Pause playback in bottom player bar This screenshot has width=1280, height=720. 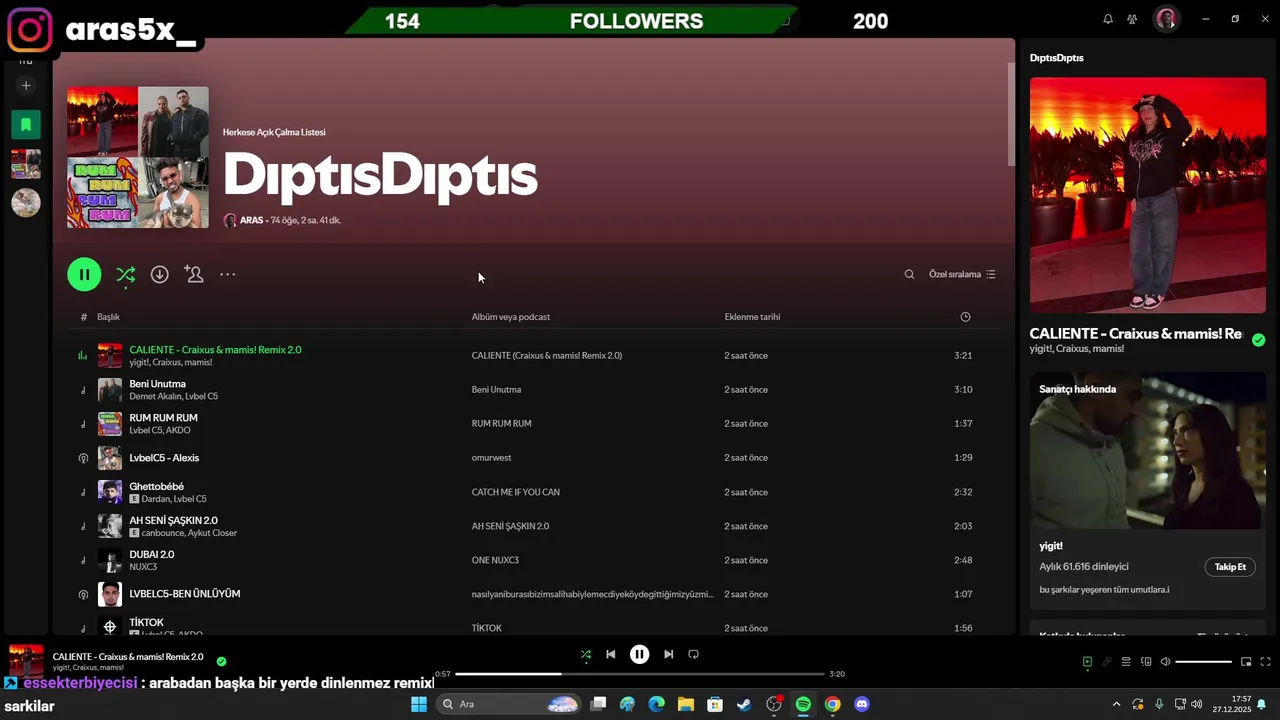point(640,654)
